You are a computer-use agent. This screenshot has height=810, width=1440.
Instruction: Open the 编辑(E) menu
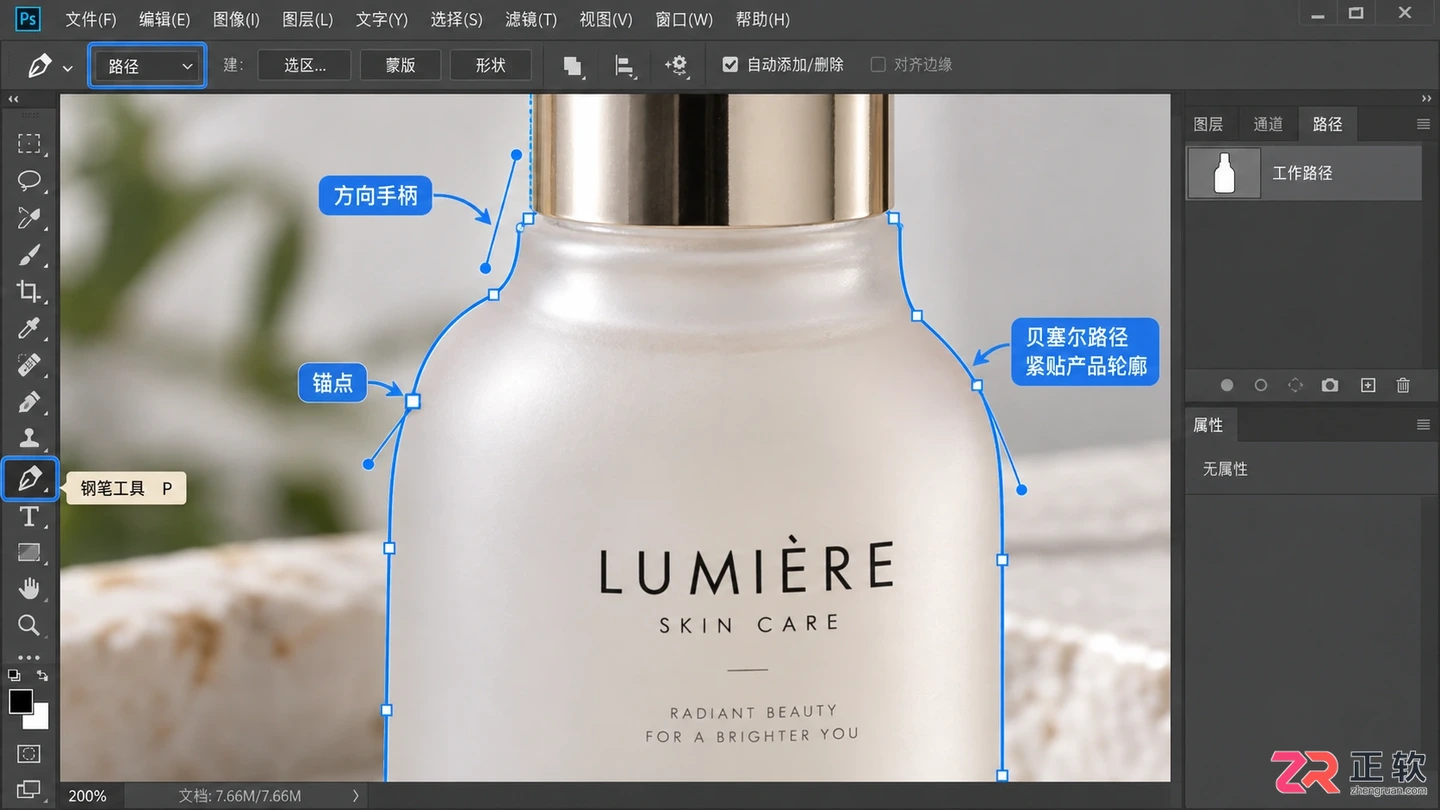(x=164, y=19)
